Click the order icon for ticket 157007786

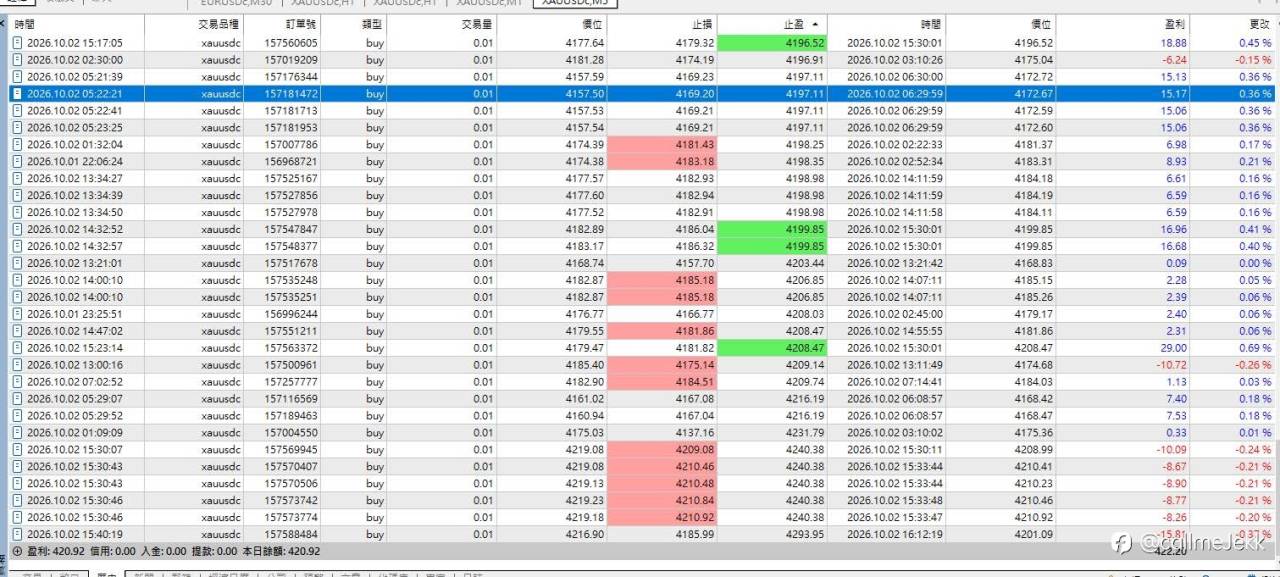[18, 145]
